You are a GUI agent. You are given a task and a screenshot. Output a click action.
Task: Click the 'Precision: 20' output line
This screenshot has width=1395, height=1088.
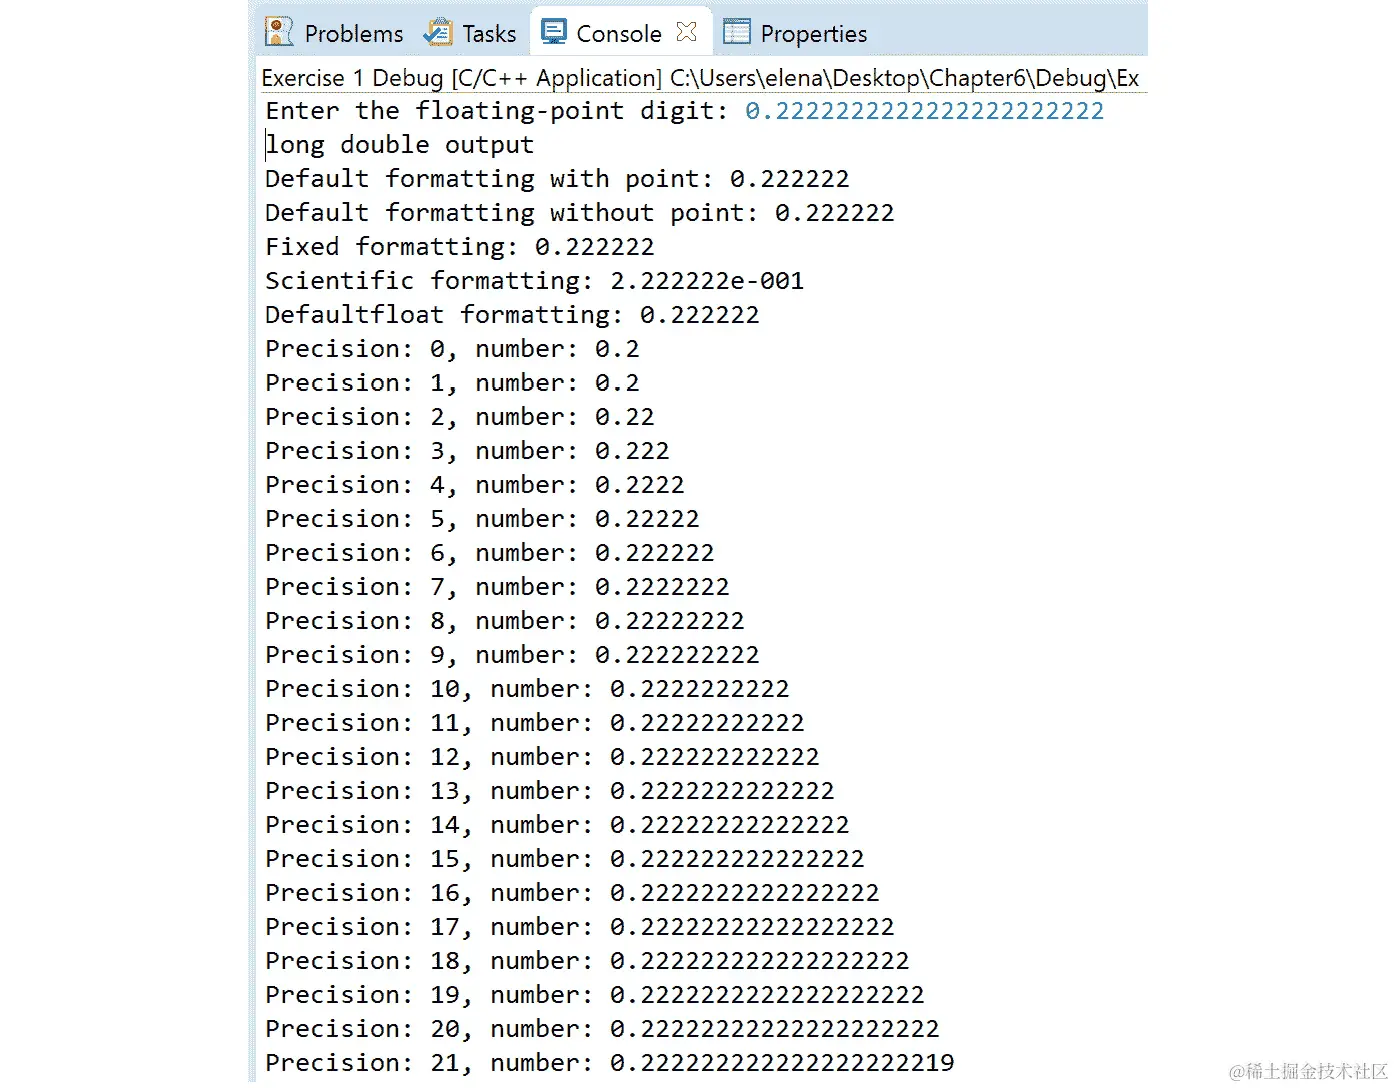[x=602, y=1029]
